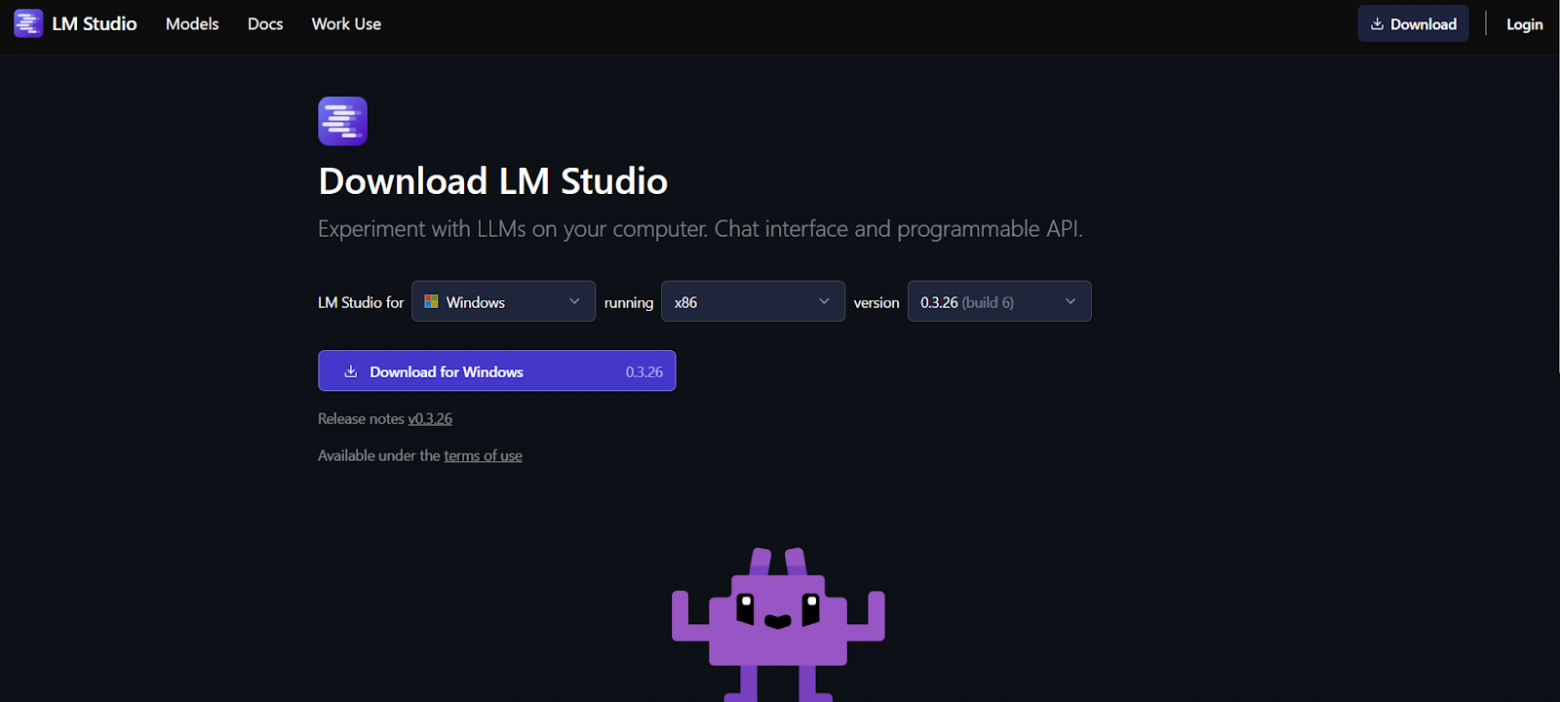Click the 'LM Studio for' label

[361, 302]
